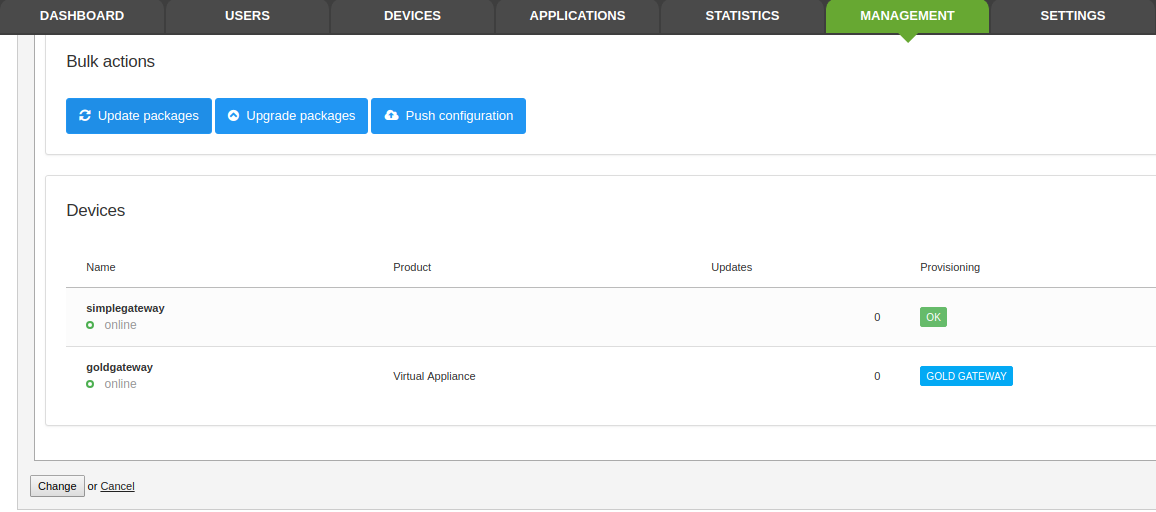This screenshot has height=512, width=1156.
Task: Open the Applications tab
Action: [x=577, y=16]
